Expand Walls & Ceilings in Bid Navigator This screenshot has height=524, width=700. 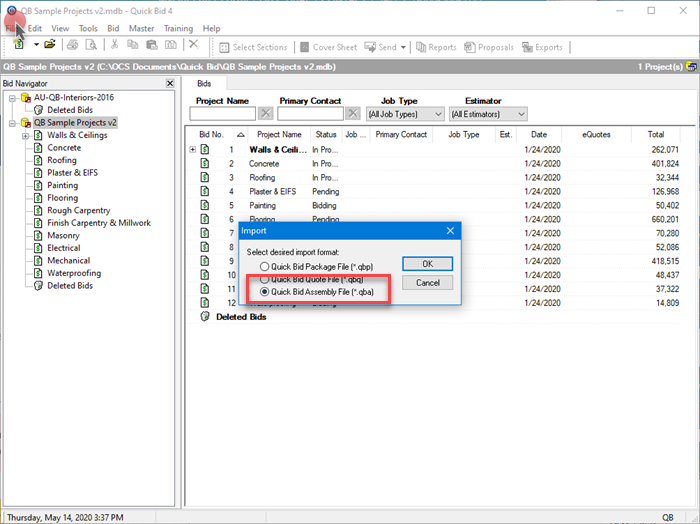pyautogui.click(x=26, y=136)
